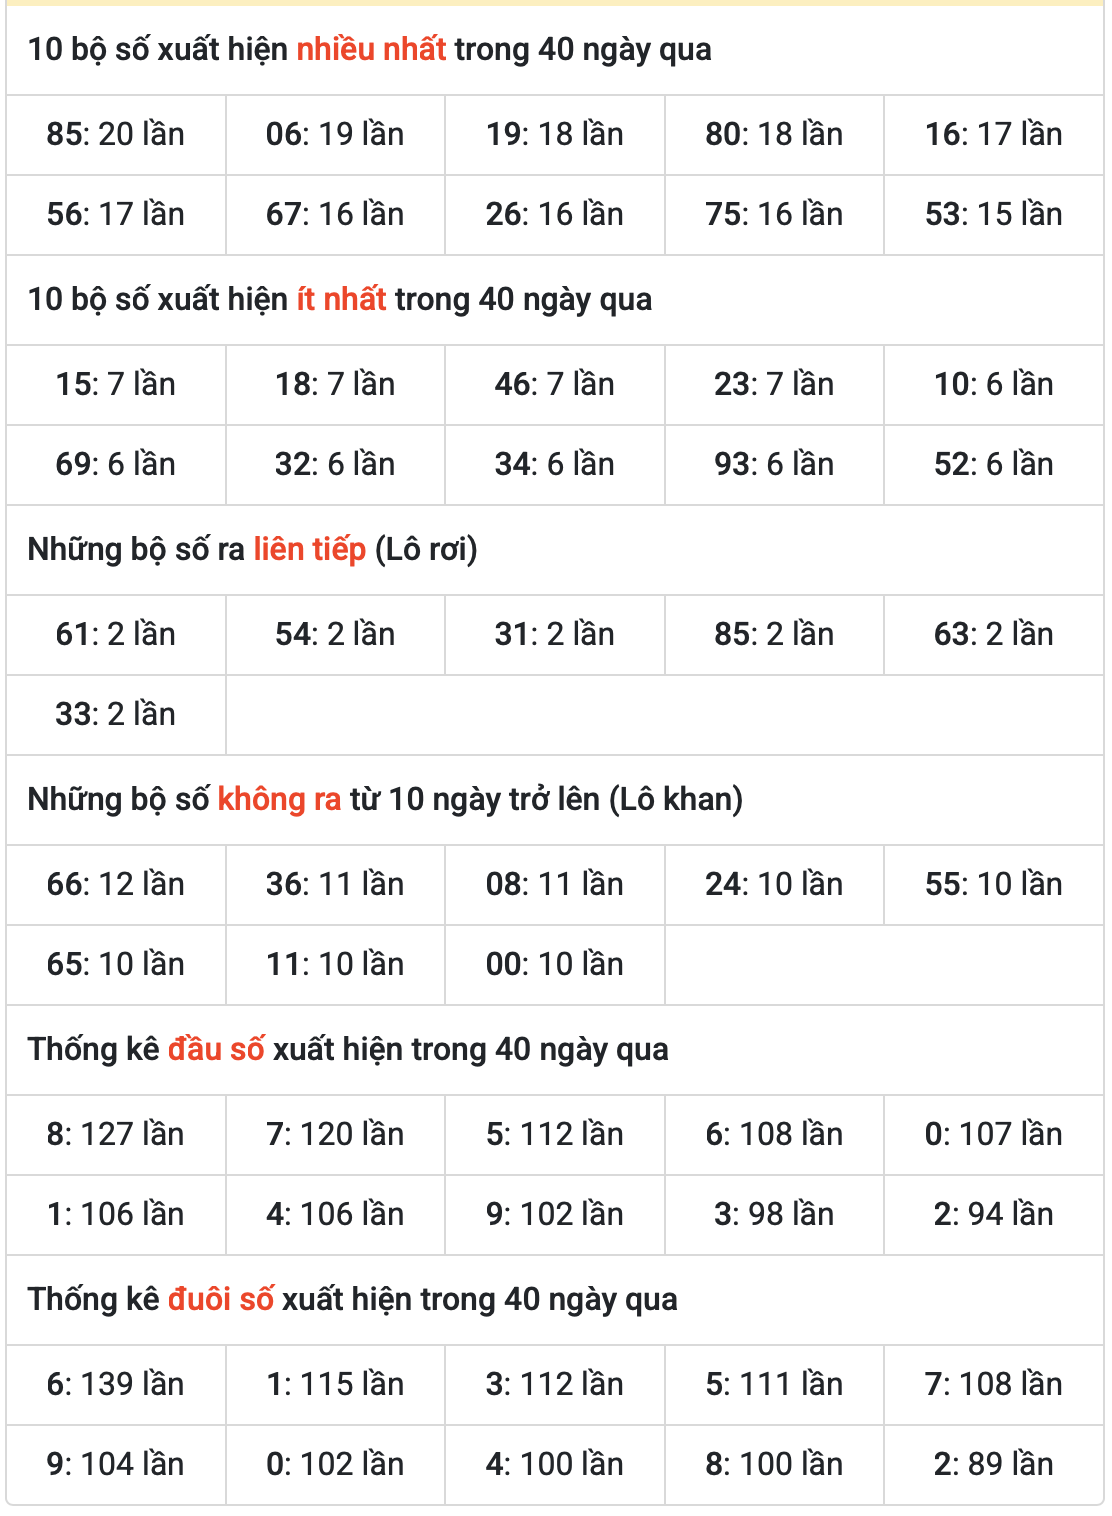Click the cell '85: 20 lần'
The image size is (1112, 1516).
tap(116, 135)
